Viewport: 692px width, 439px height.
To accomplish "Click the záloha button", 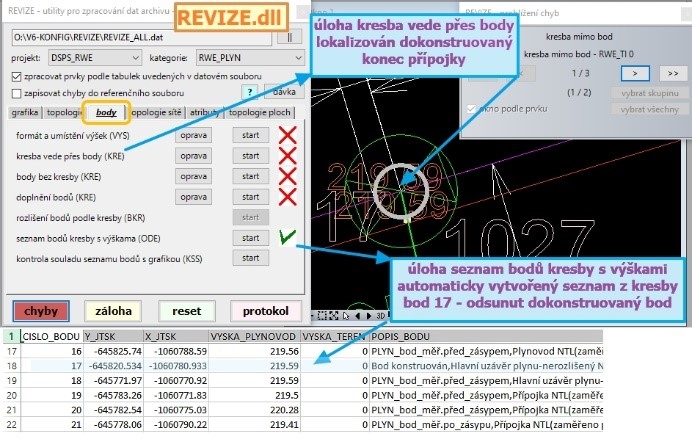I will pyautogui.click(x=113, y=311).
